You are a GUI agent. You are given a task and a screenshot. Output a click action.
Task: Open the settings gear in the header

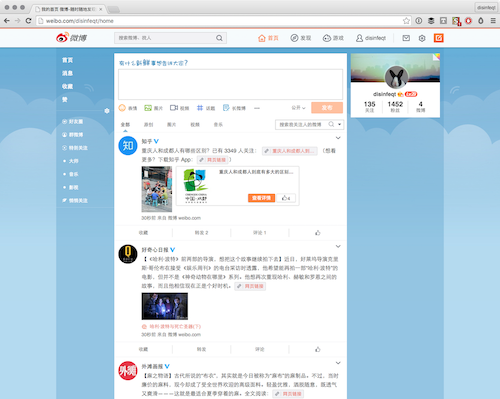coord(422,38)
